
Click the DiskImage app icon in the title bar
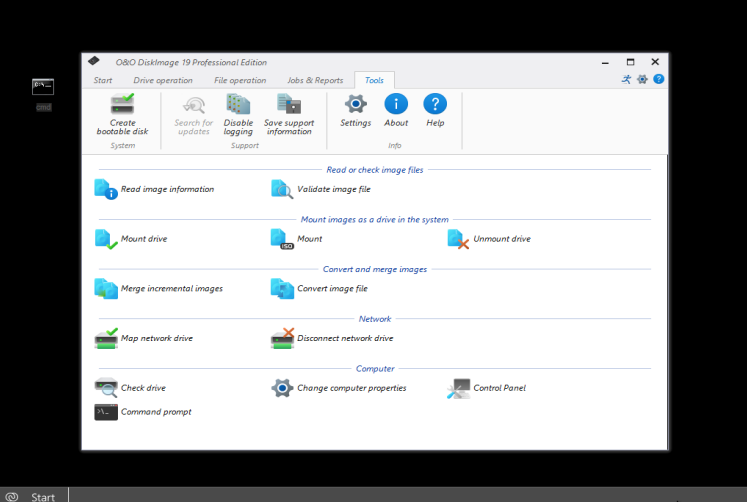(x=94, y=60)
